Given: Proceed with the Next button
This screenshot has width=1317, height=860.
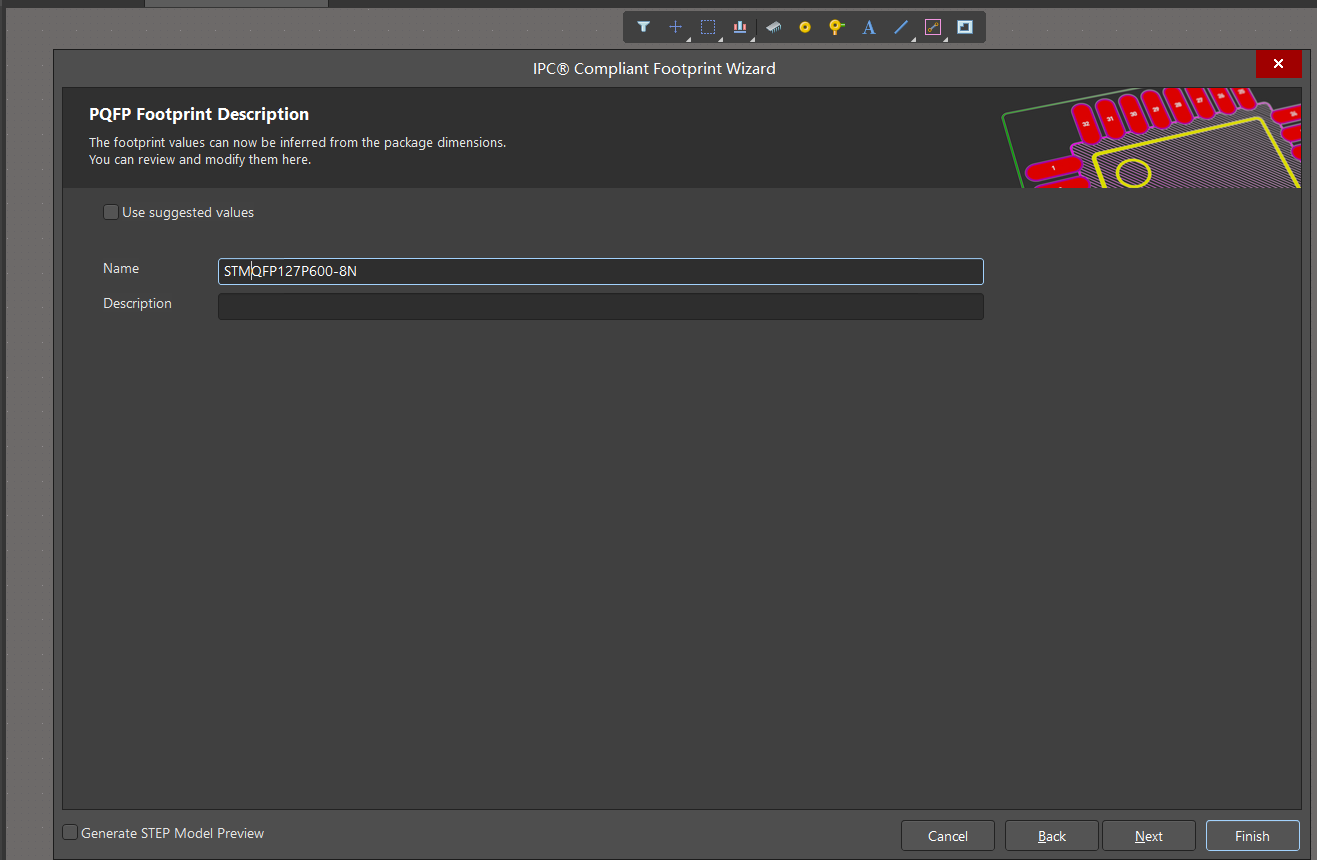Looking at the screenshot, I should coord(1149,836).
